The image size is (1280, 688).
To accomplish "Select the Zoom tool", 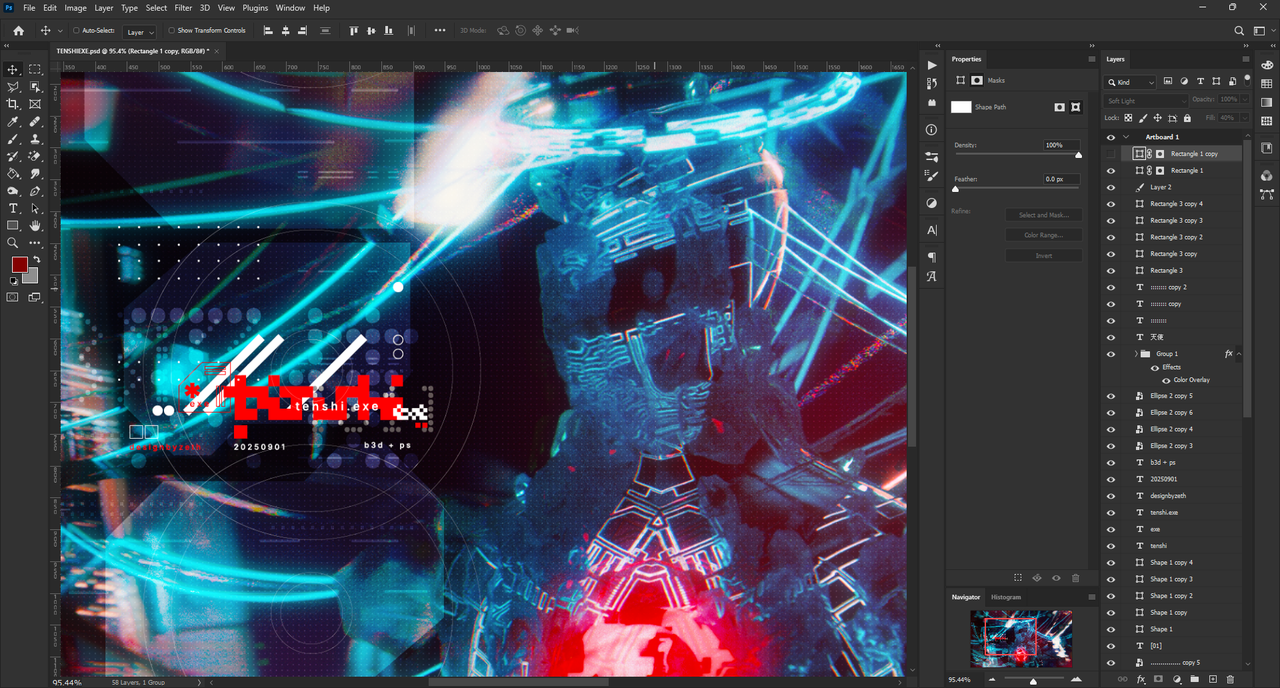I will (13, 243).
